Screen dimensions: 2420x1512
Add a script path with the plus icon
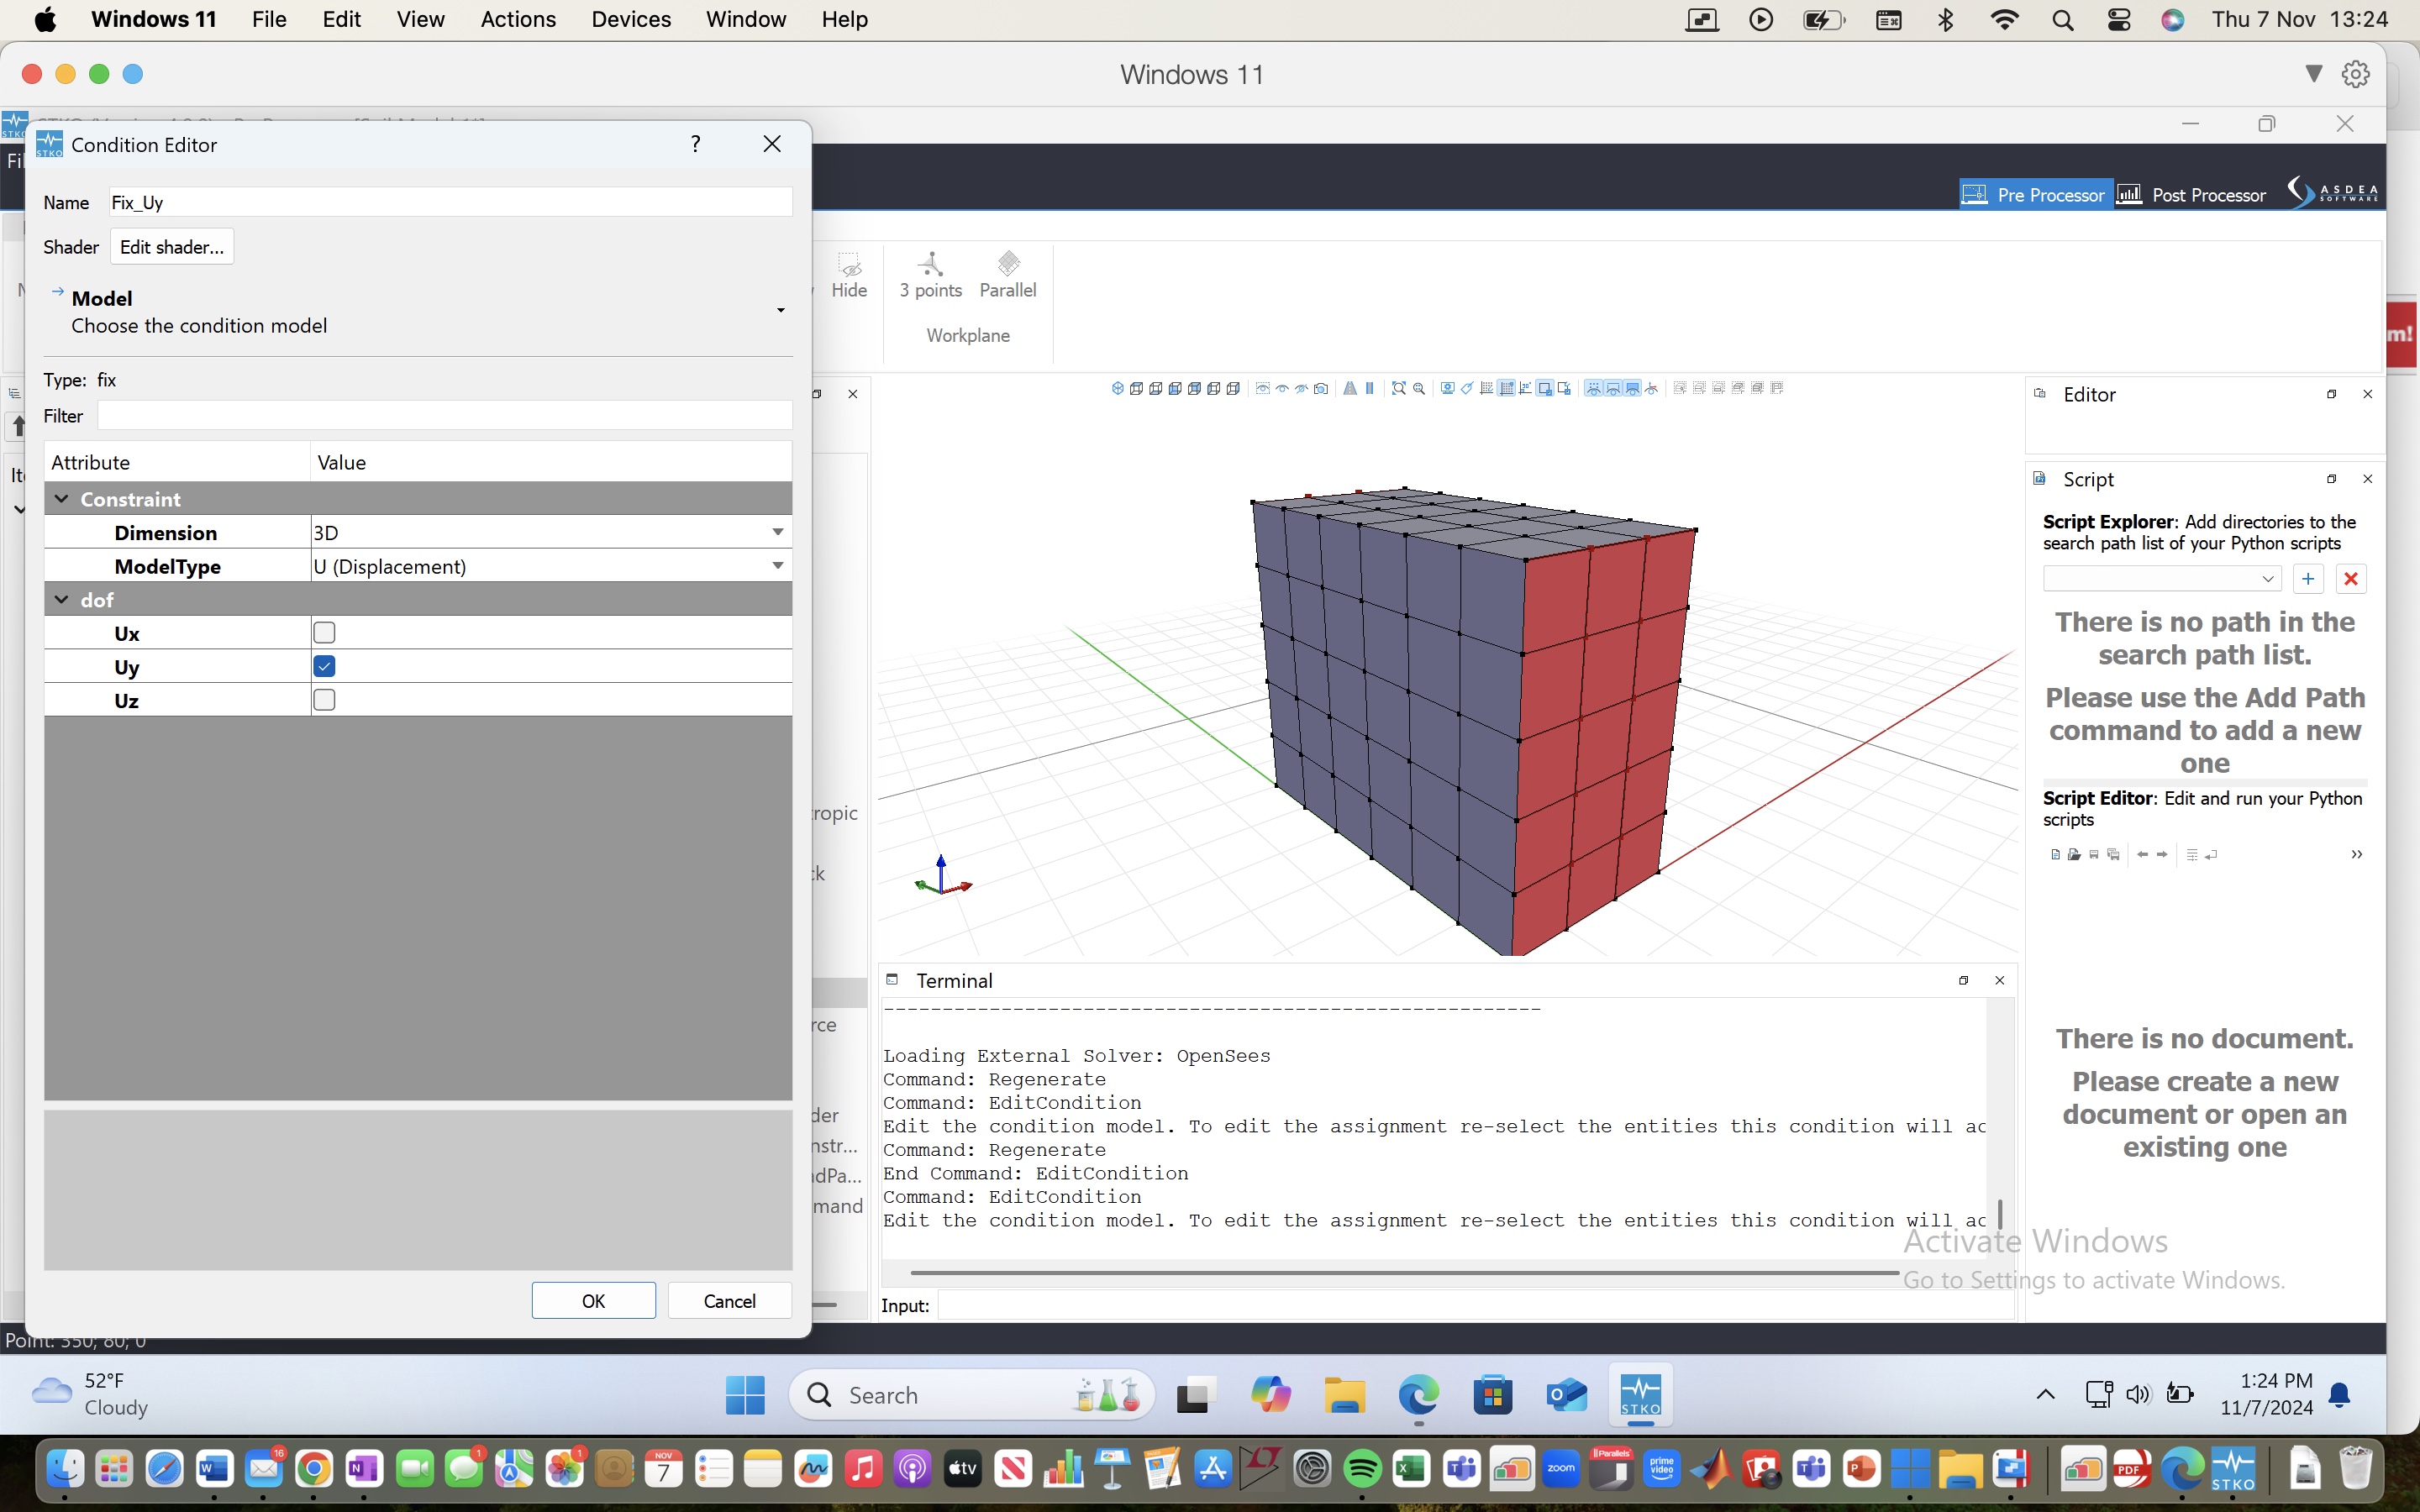coord(2308,579)
